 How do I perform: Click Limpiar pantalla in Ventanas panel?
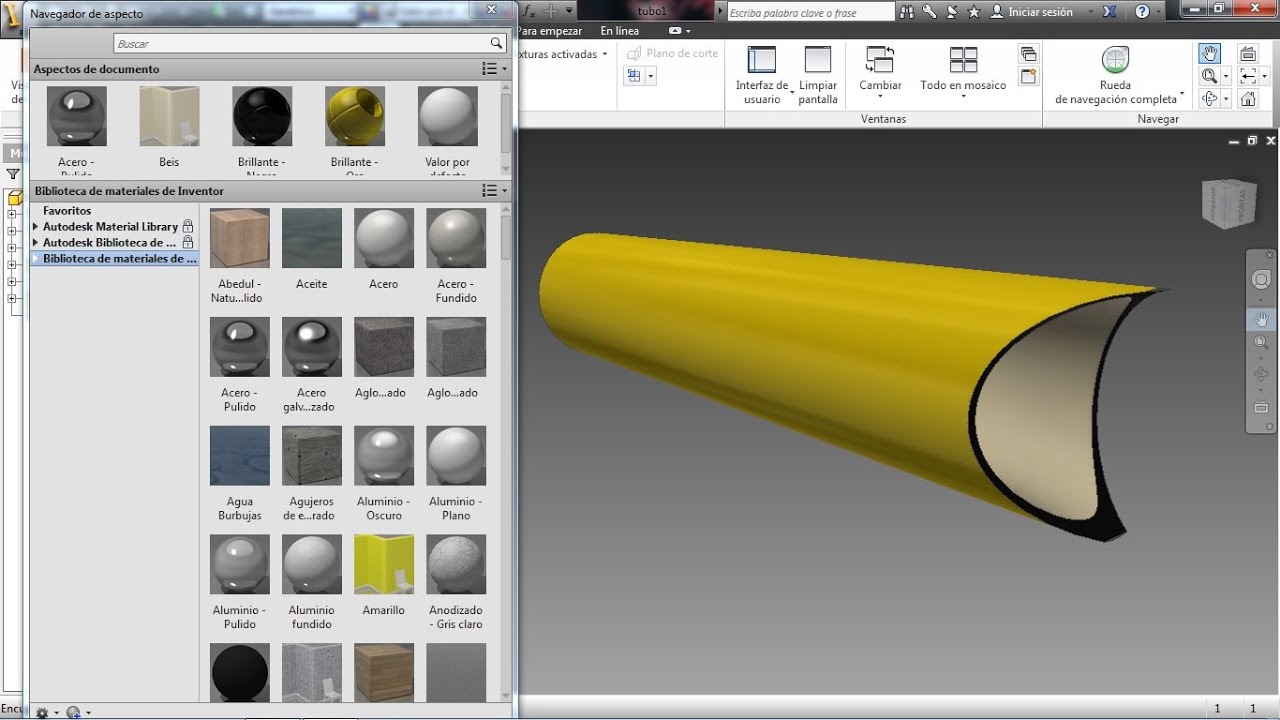point(818,75)
